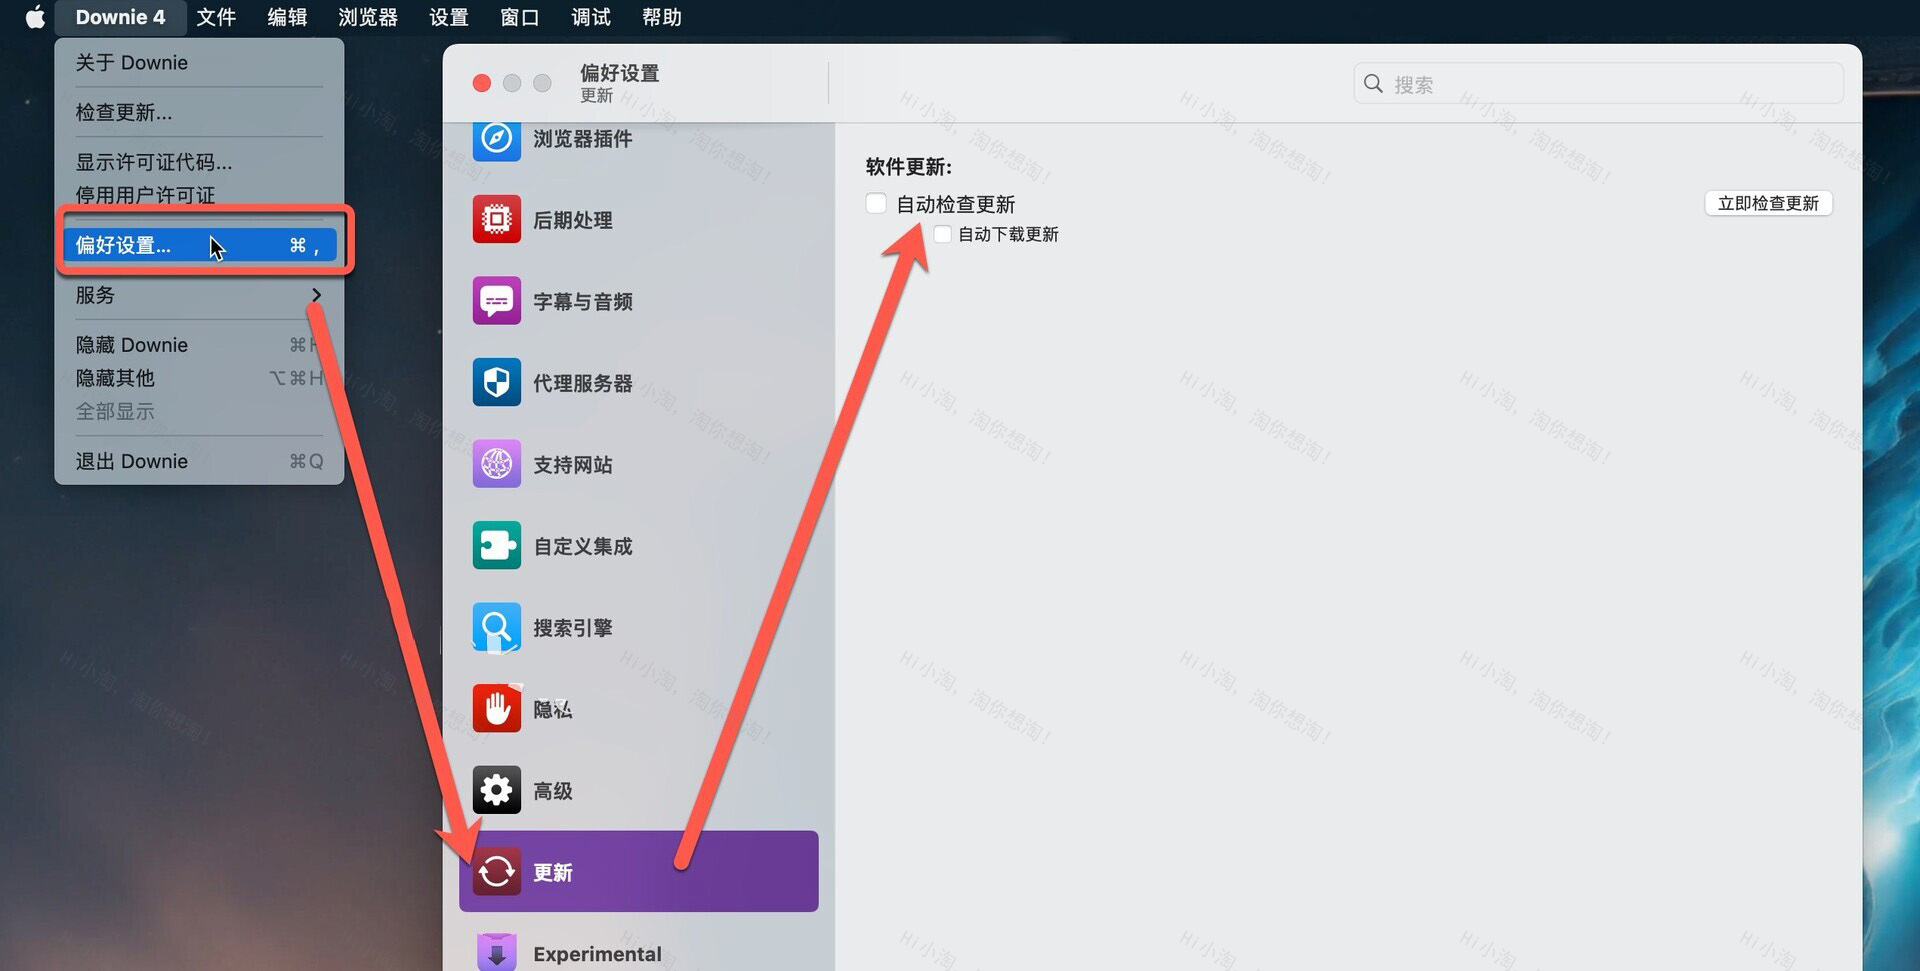
Task: Select the 支持网站 sidebar label
Action: 573,465
